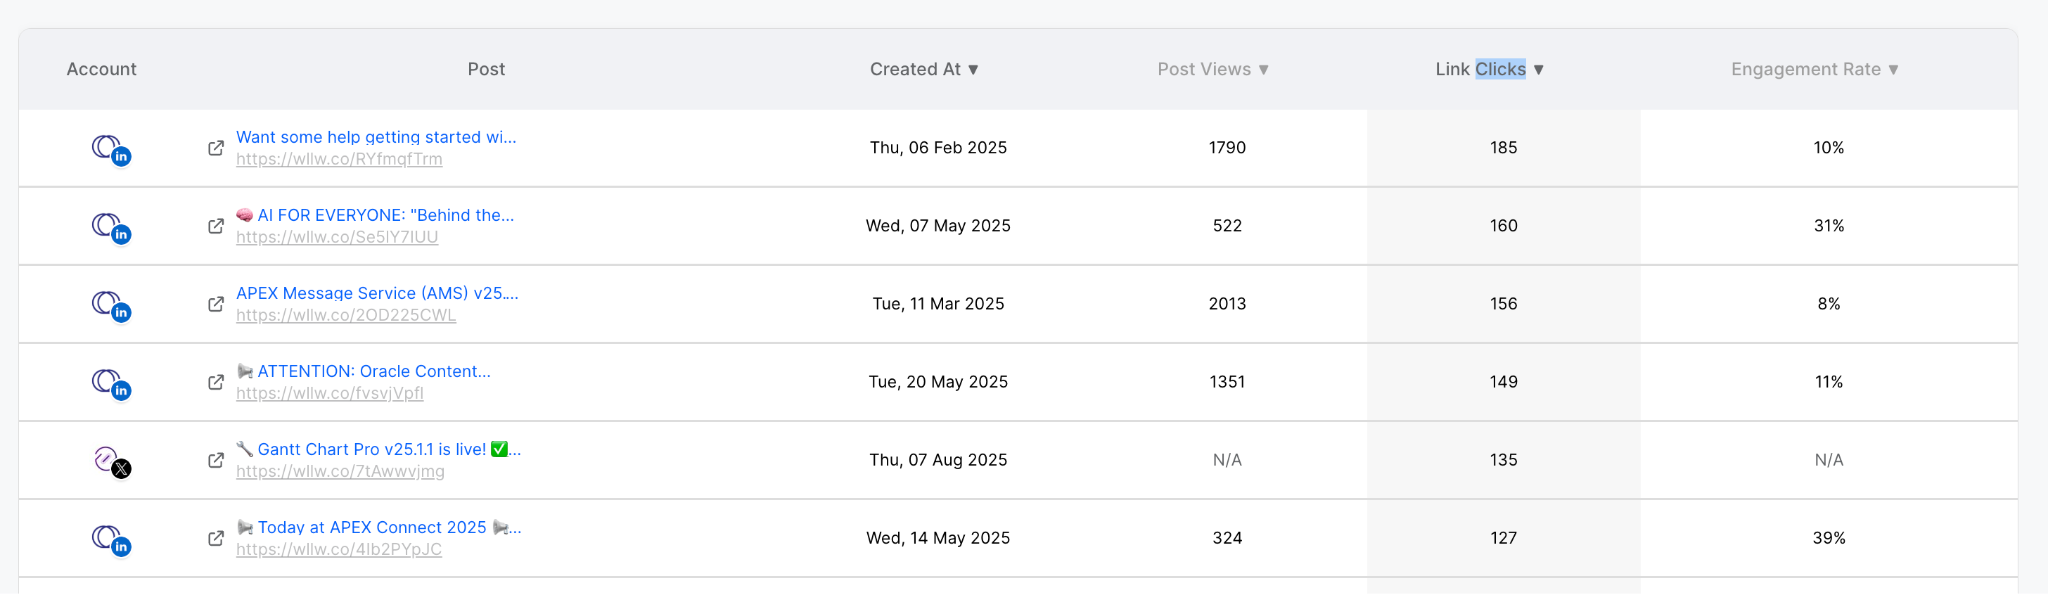Viewport: 2048px width, 594px height.
Task: Open 'APEX Message Service (AMS) v25' post title
Action: coord(377,293)
